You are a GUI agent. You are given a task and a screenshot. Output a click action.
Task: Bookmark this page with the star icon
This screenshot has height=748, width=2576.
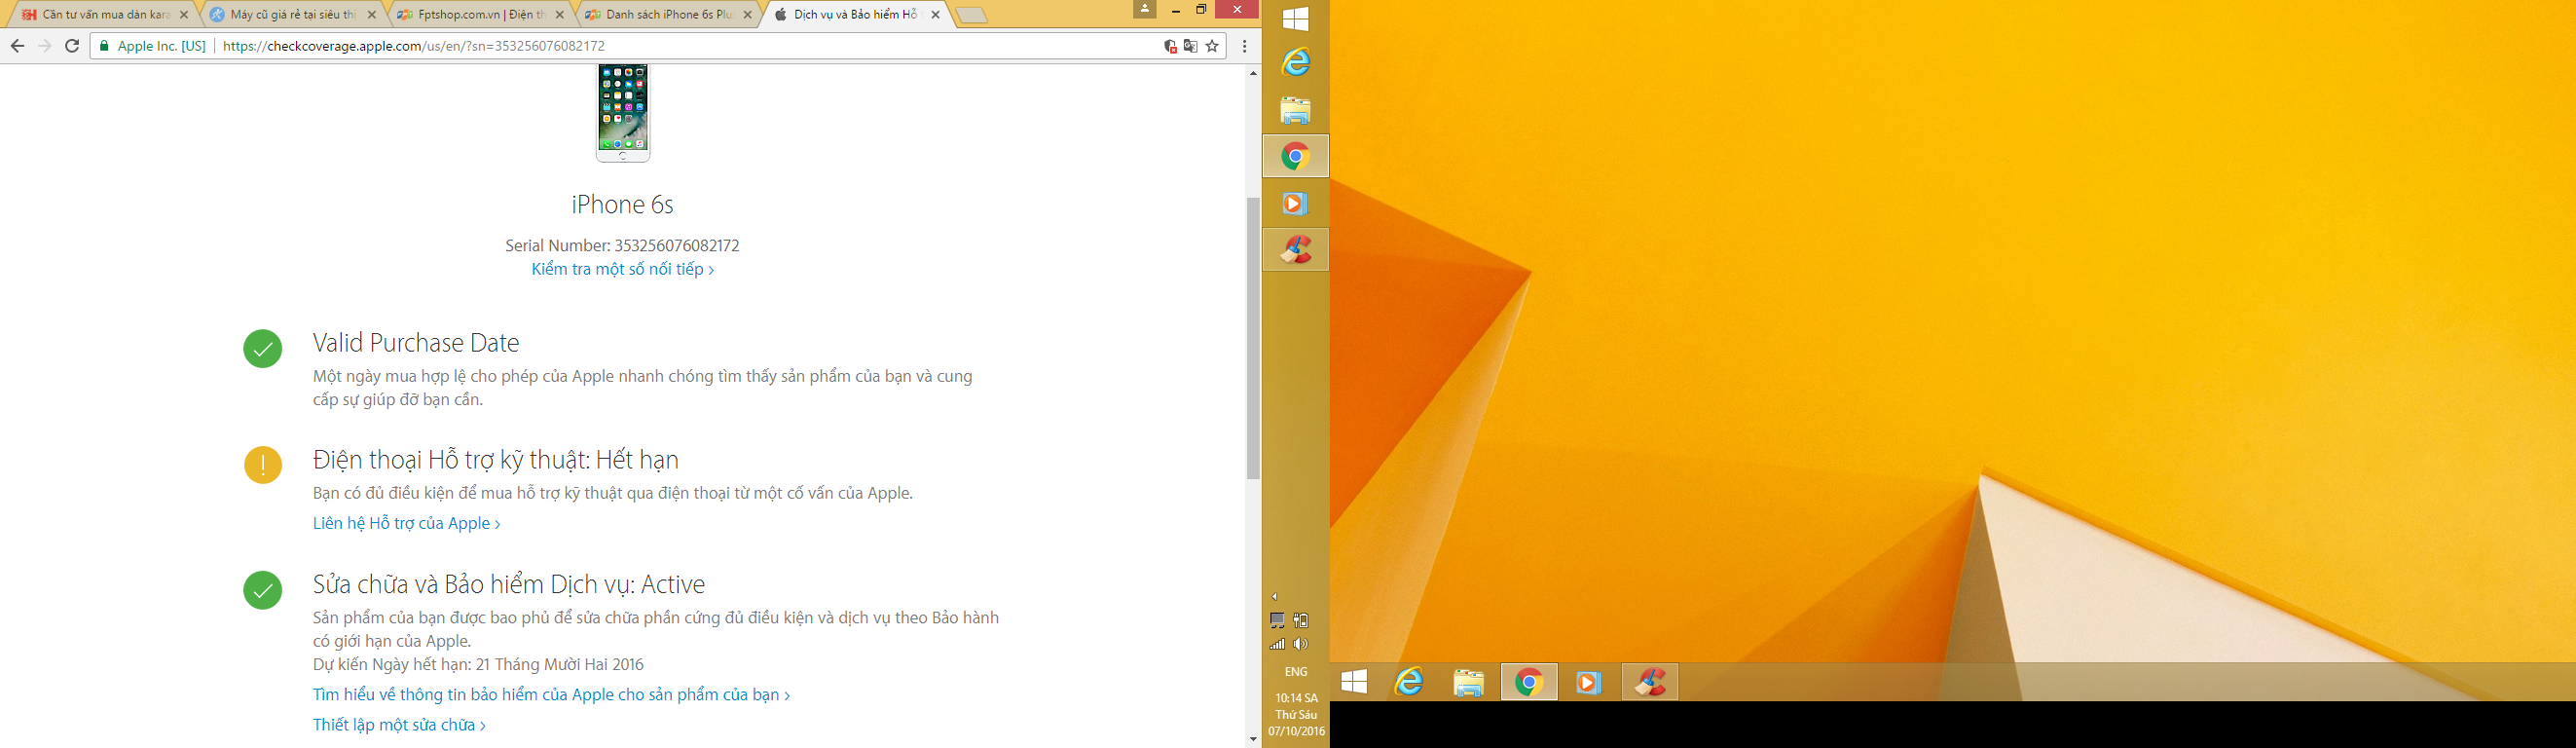point(1212,46)
